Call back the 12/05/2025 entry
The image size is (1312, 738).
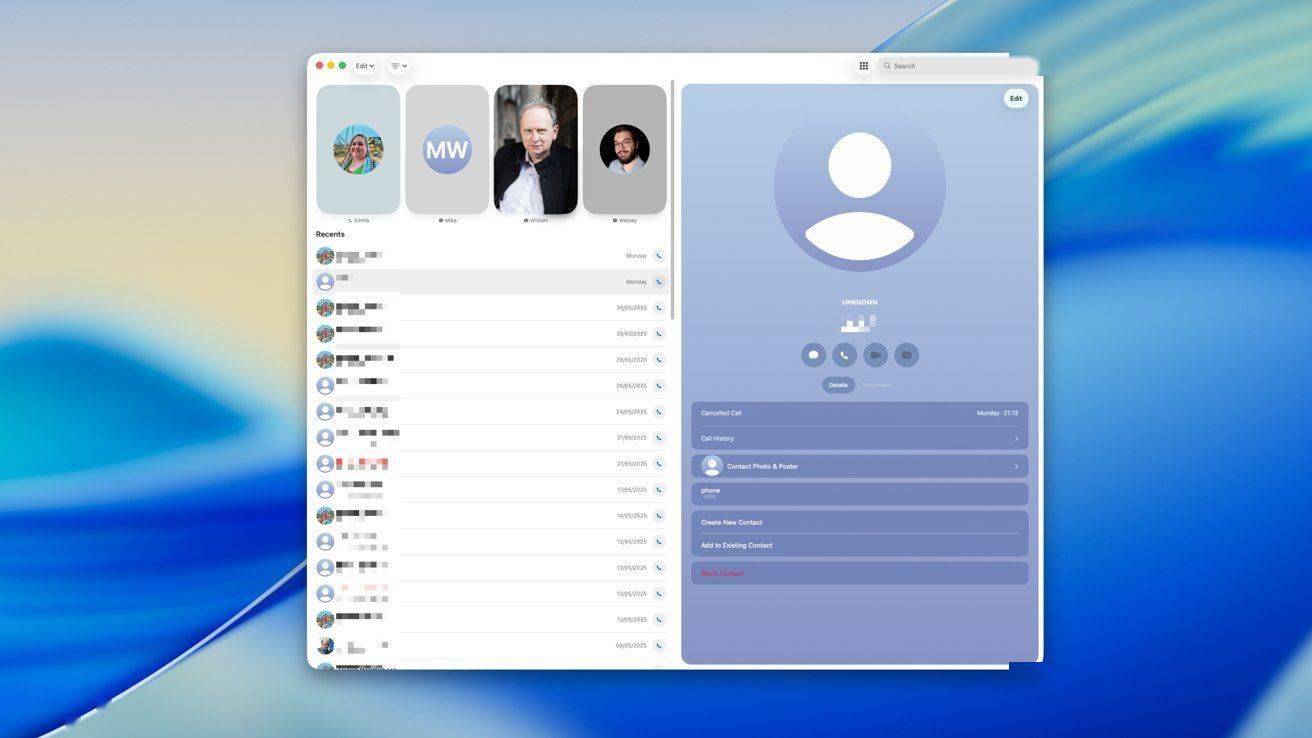coord(659,620)
